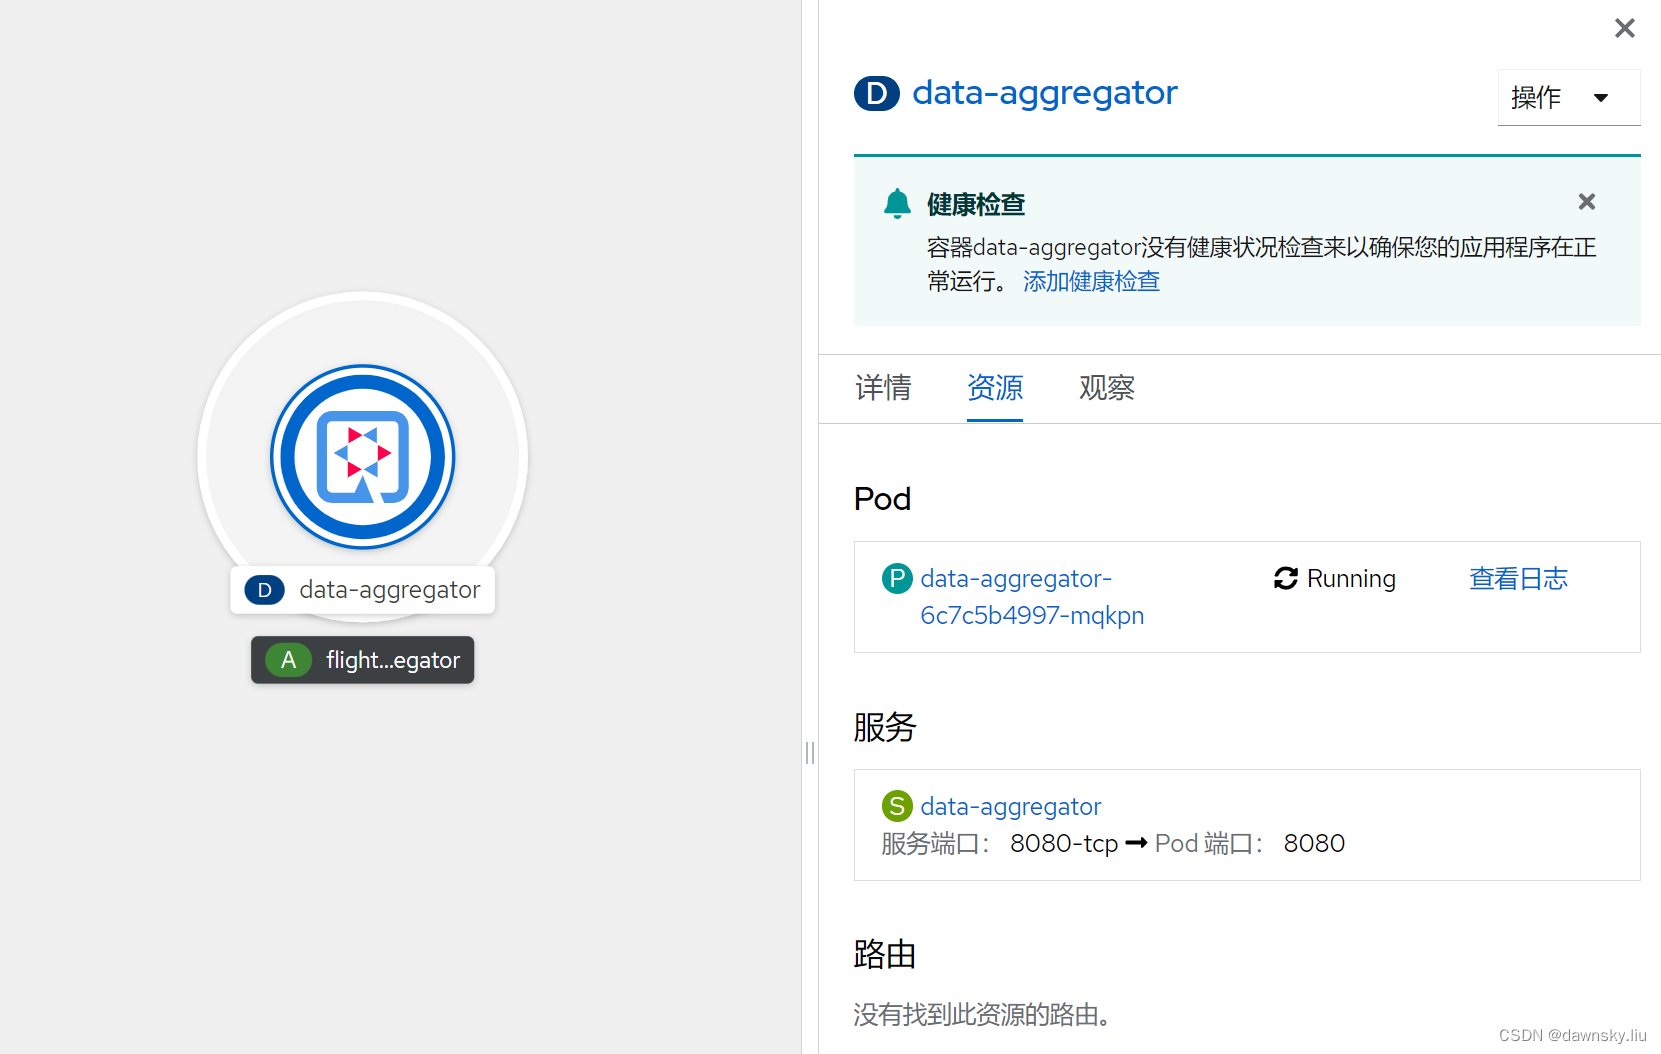This screenshot has width=1661, height=1054.
Task: Open the data-aggregator service link
Action: click(x=1011, y=806)
